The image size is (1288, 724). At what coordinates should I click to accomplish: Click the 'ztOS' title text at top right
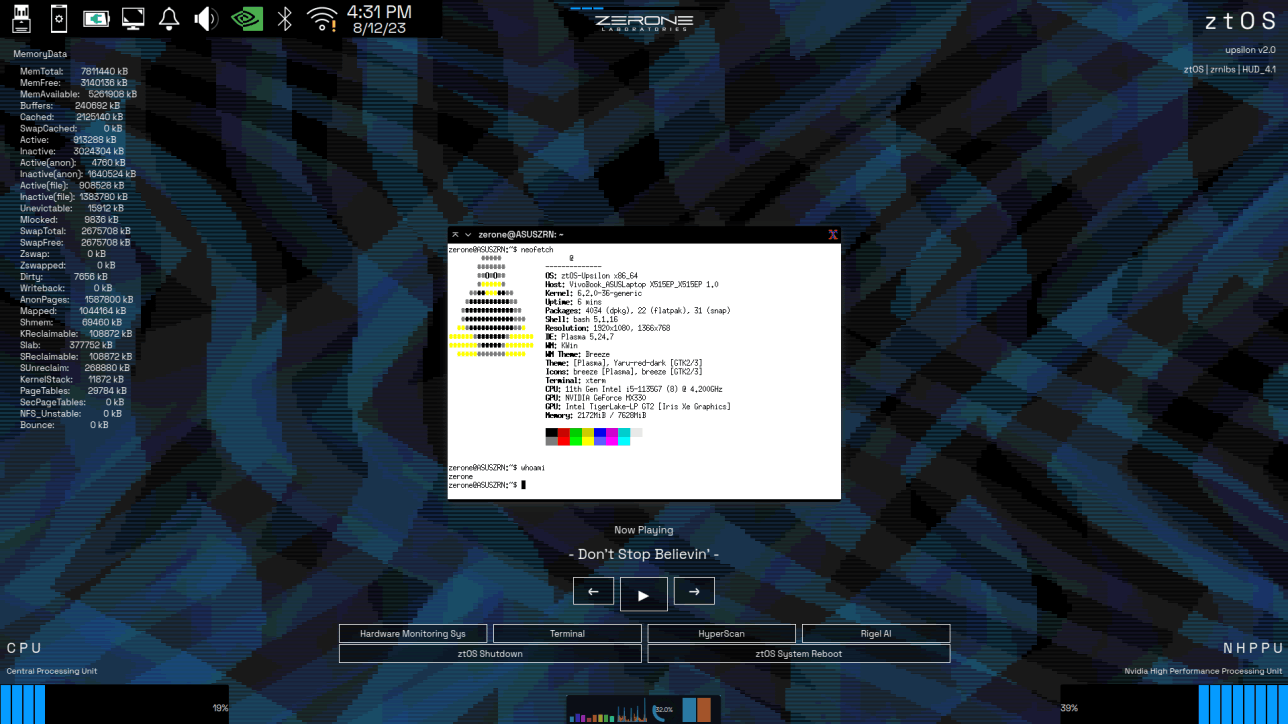1239,21
